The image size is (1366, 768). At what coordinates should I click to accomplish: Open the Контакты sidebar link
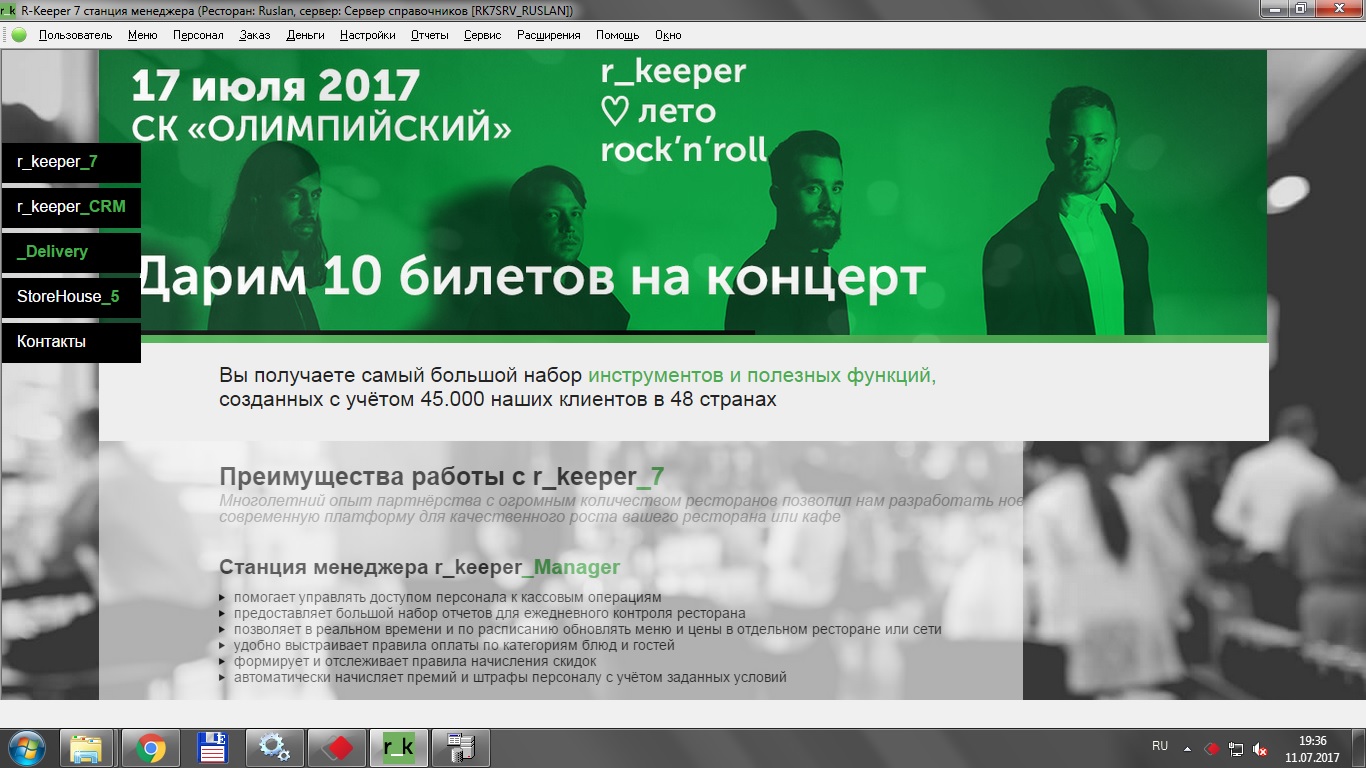71,342
